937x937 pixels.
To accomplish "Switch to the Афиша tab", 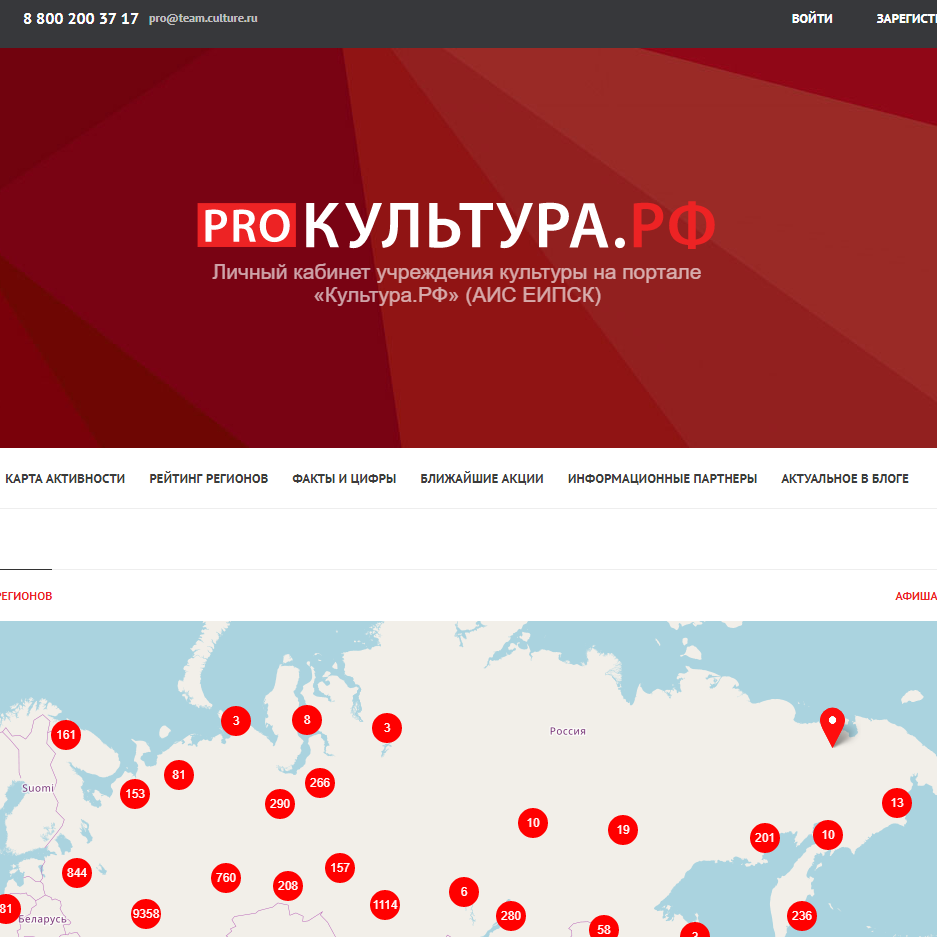I will [915, 596].
